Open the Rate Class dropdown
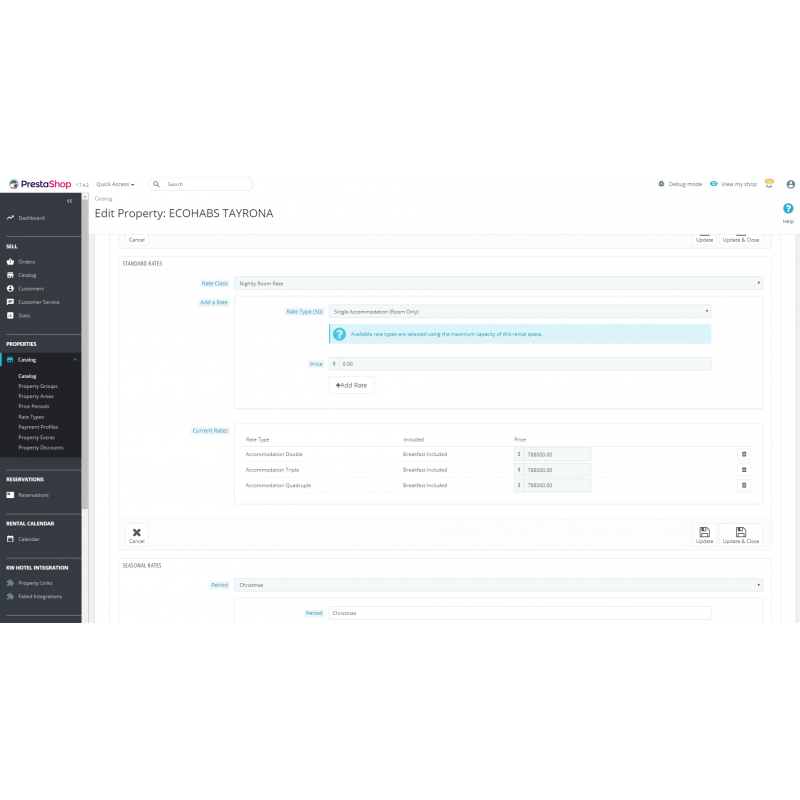Viewport: 800px width, 800px height. [x=498, y=283]
